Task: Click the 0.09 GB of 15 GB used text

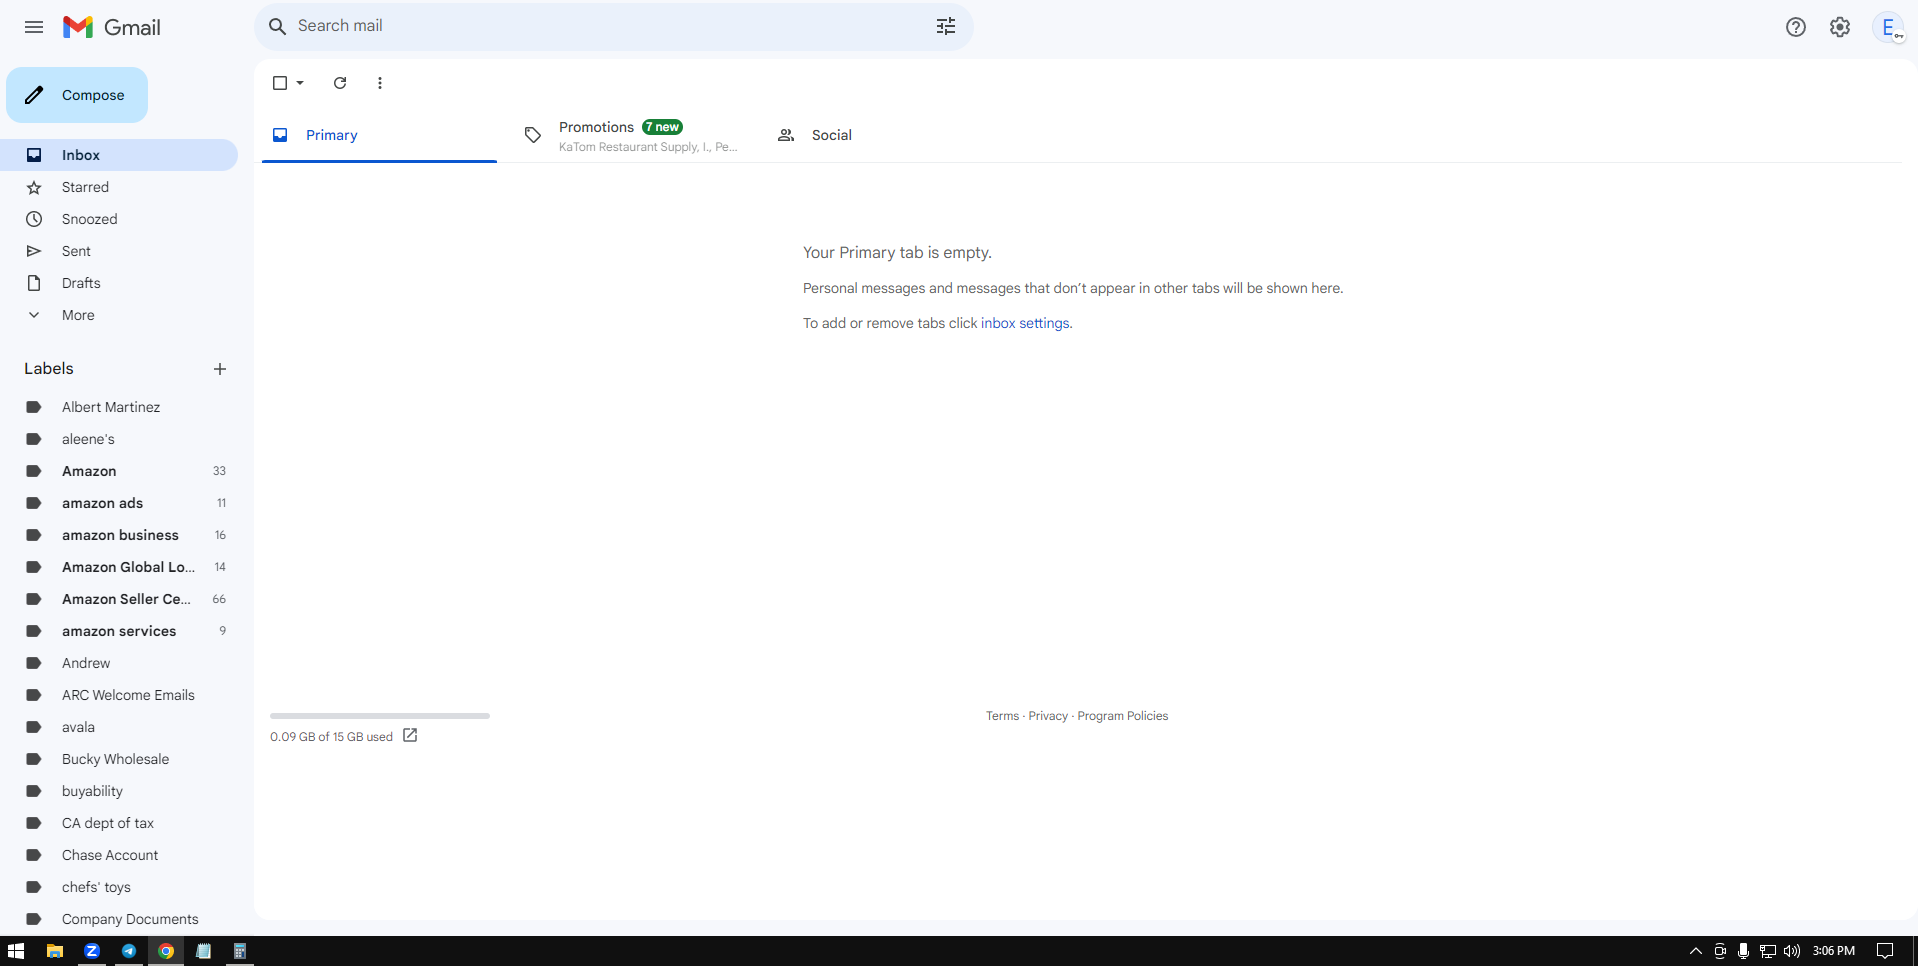Action: click(331, 737)
